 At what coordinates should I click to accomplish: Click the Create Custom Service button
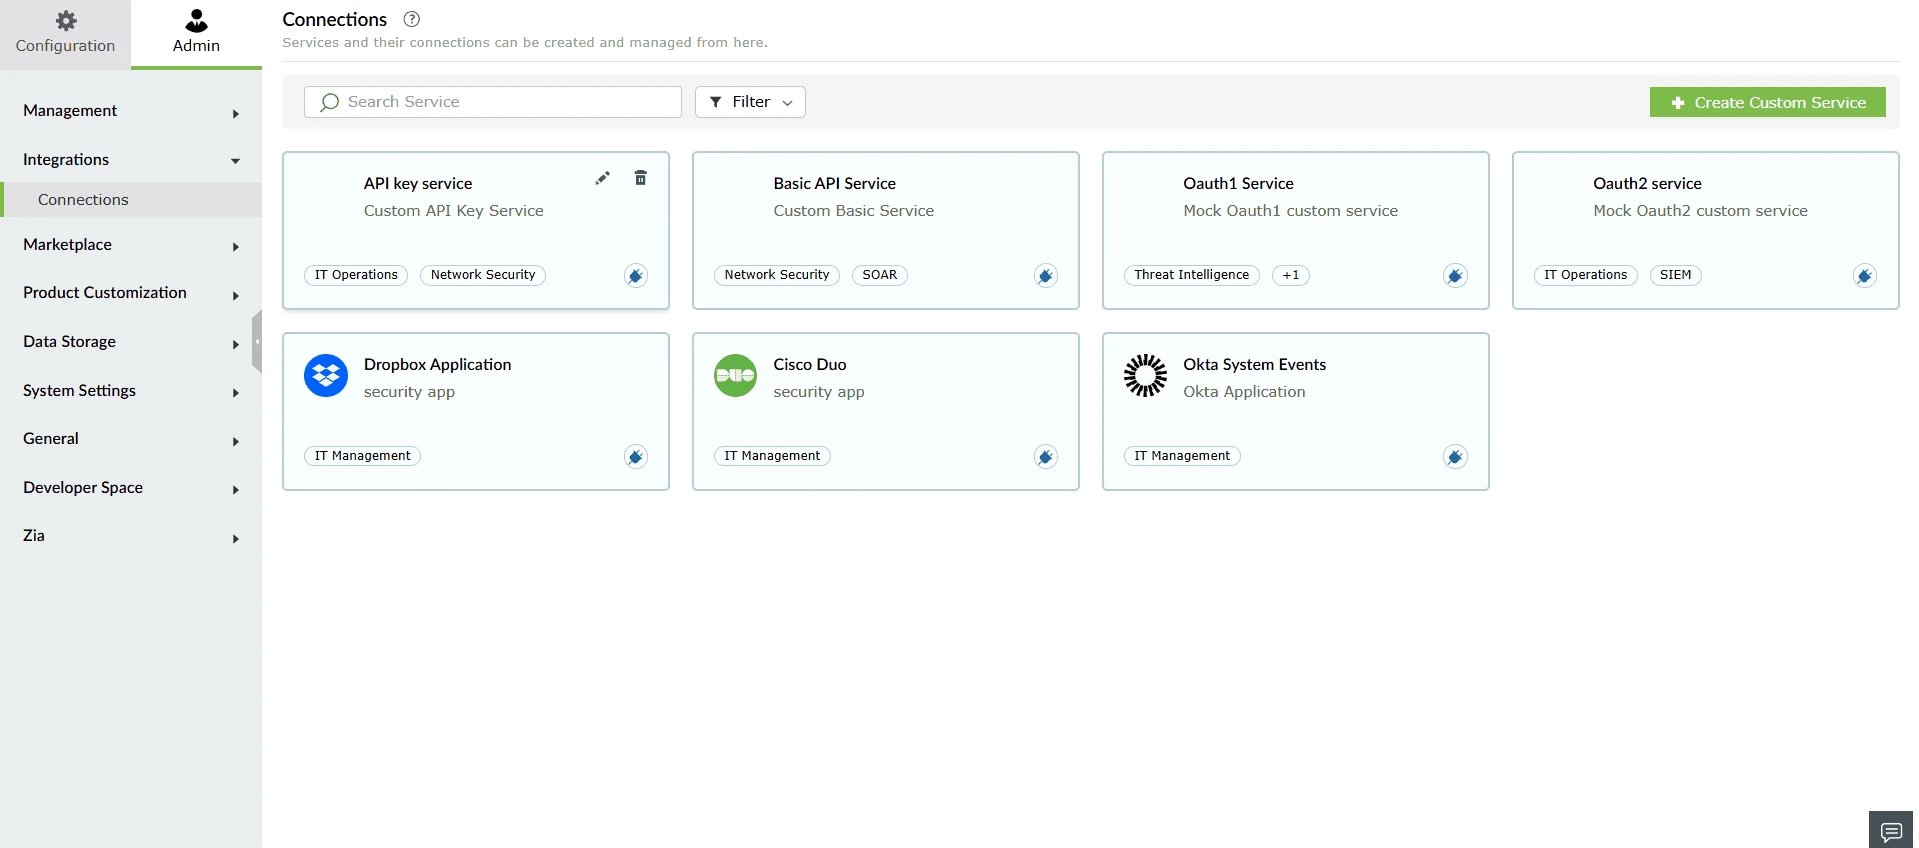point(1767,102)
